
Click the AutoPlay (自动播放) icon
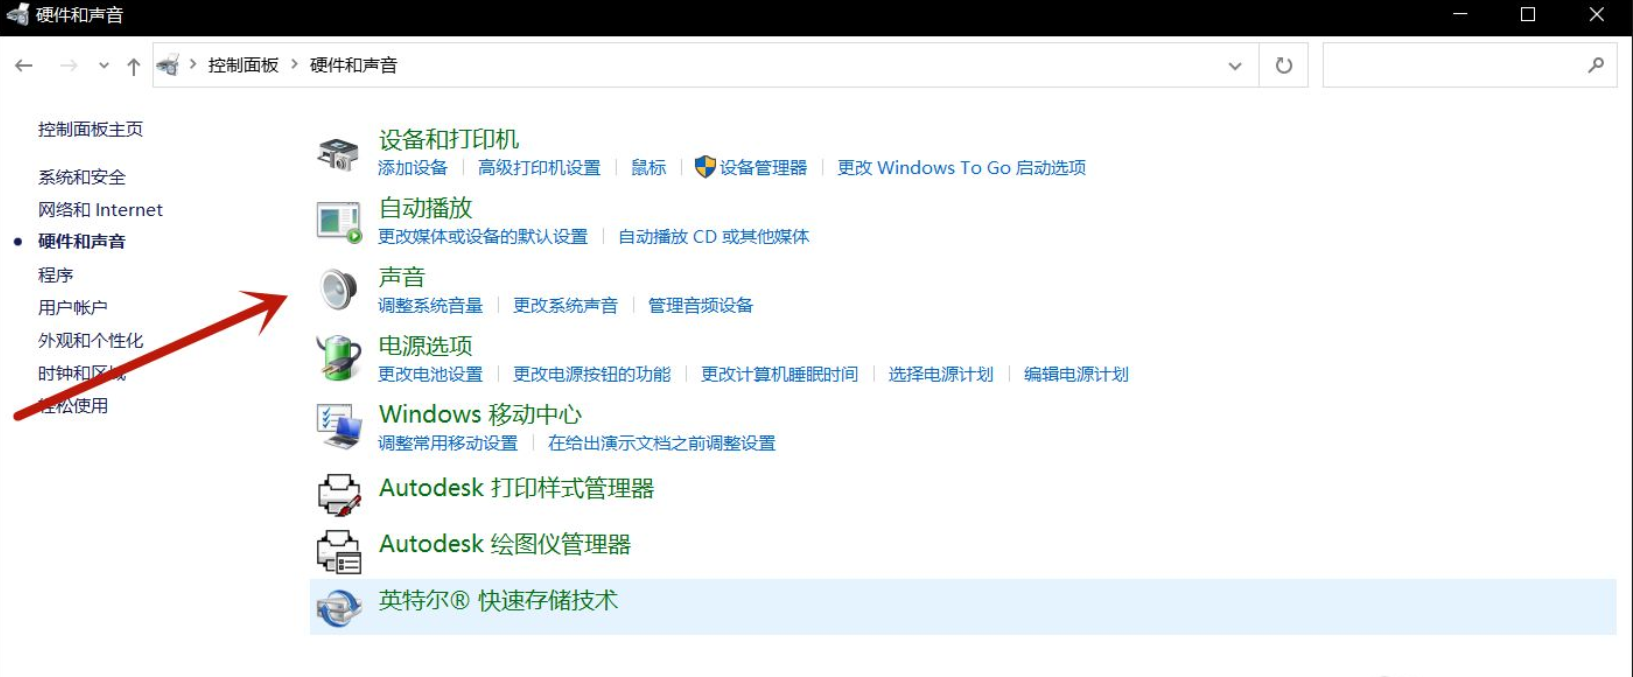click(339, 222)
